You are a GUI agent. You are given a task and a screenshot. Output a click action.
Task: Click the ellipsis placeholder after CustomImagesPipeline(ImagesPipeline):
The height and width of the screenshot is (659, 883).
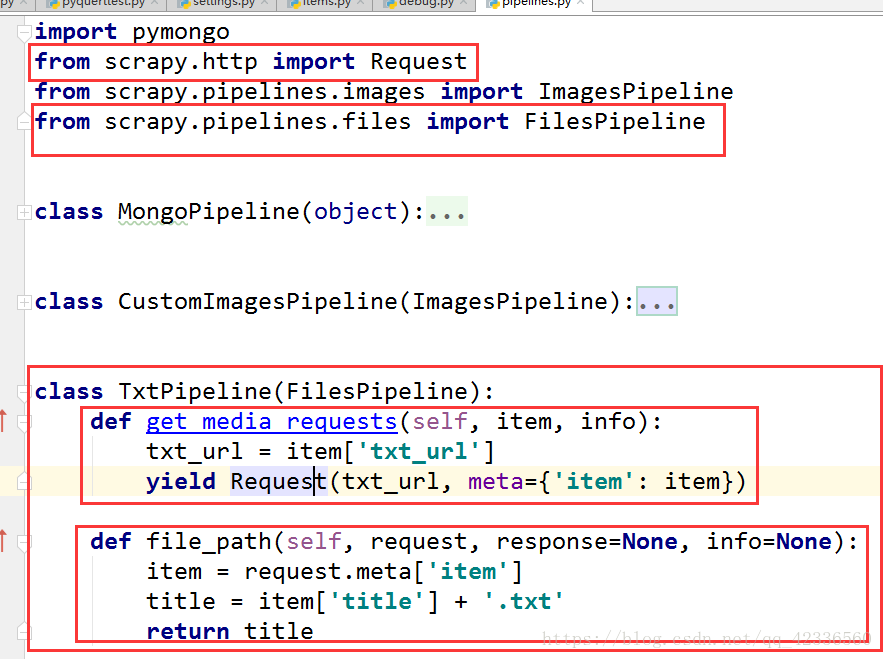coord(657,301)
